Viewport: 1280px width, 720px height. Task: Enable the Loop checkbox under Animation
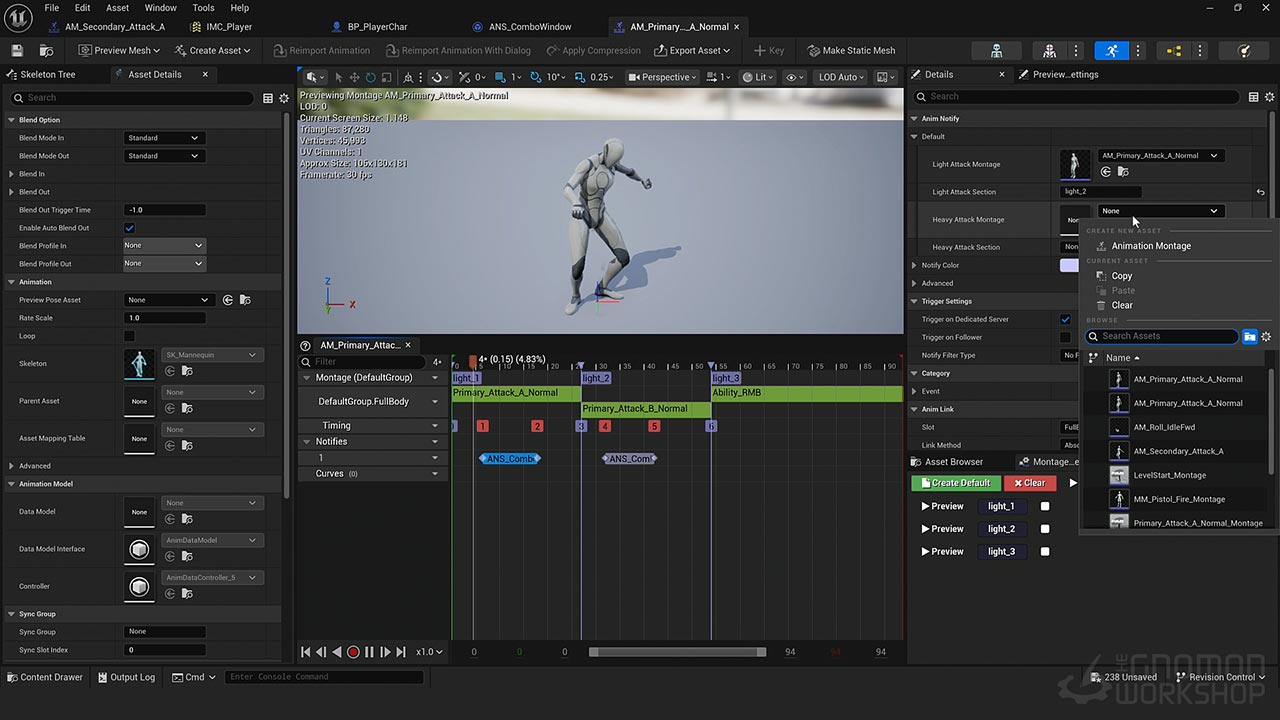click(129, 336)
